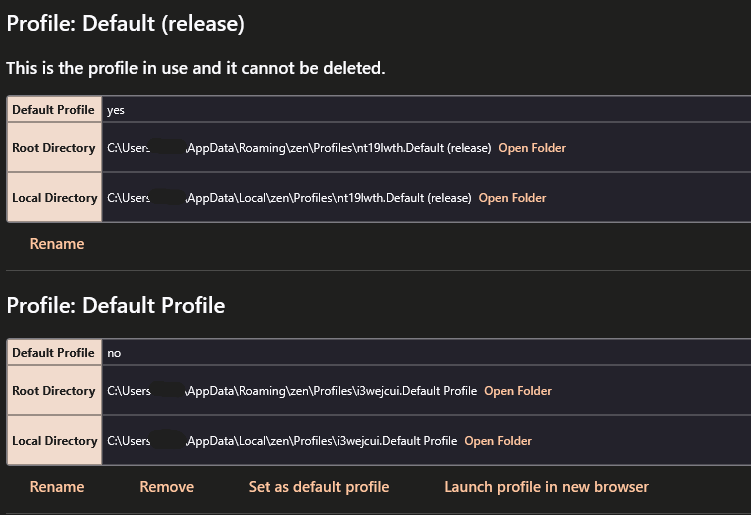Click Root Directory label in first profile table
The width and height of the screenshot is (751, 515).
click(54, 148)
